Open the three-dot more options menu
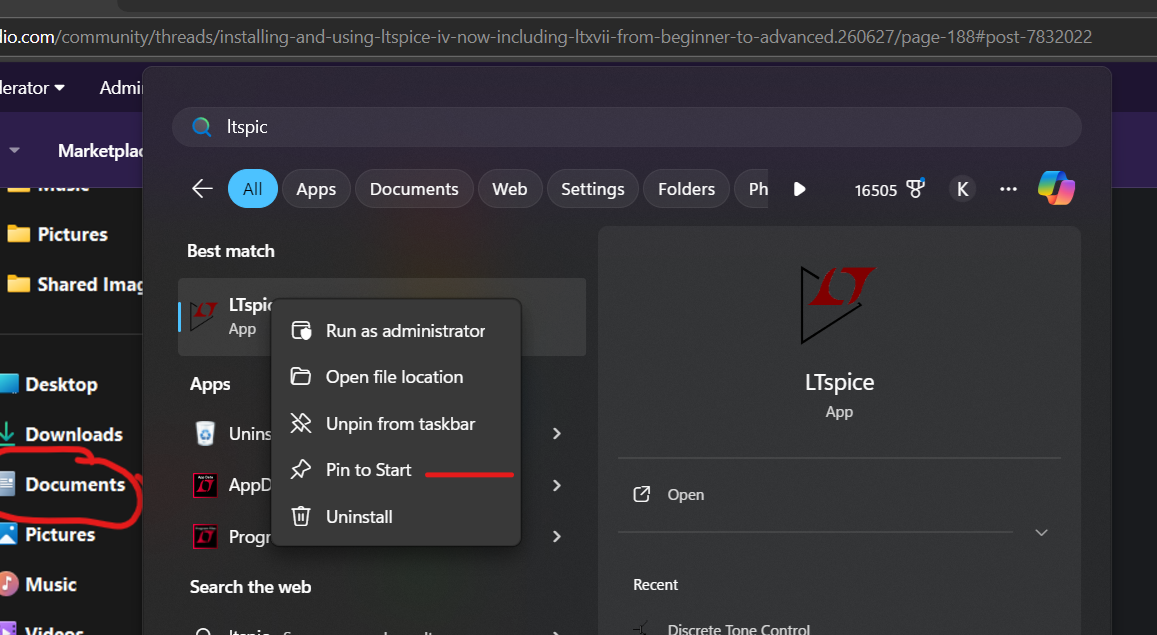The image size is (1157, 635). [x=1008, y=190]
